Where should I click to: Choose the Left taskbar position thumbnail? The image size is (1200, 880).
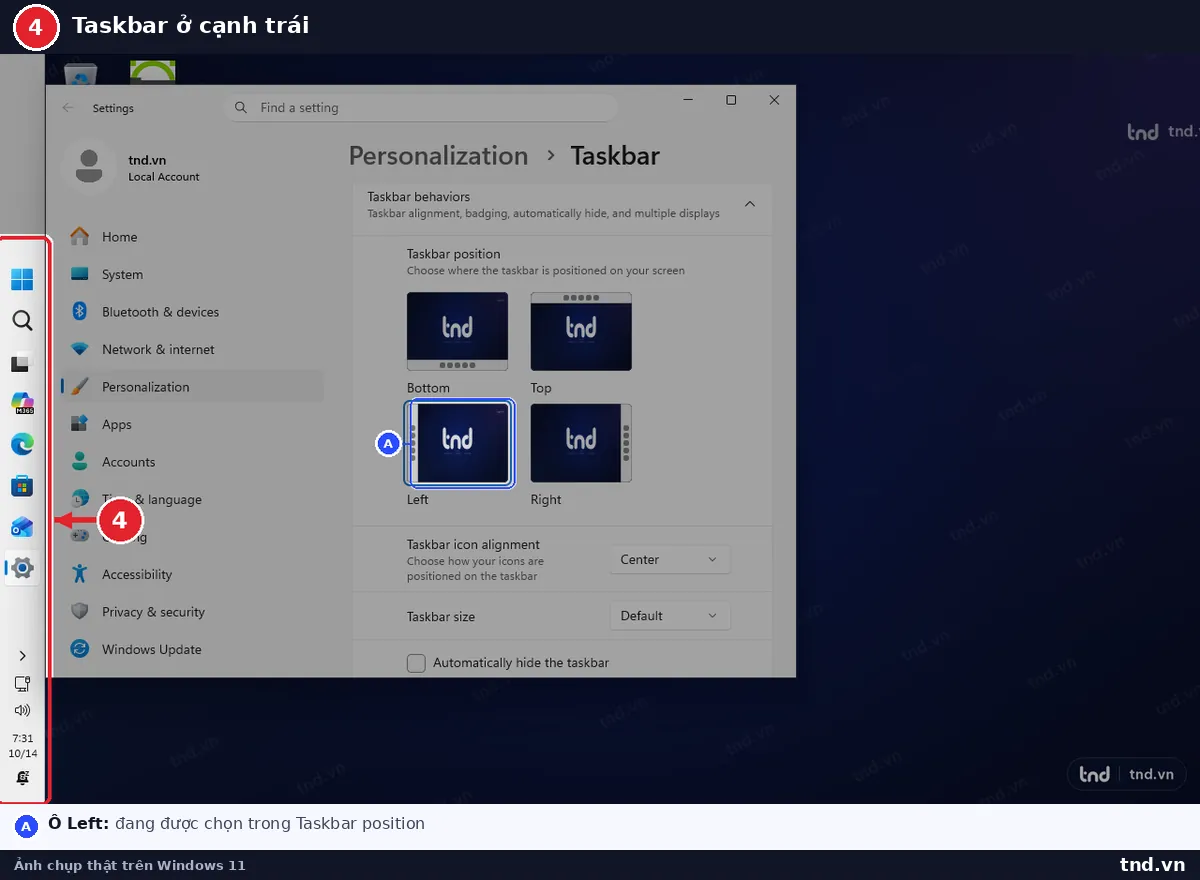(459, 444)
